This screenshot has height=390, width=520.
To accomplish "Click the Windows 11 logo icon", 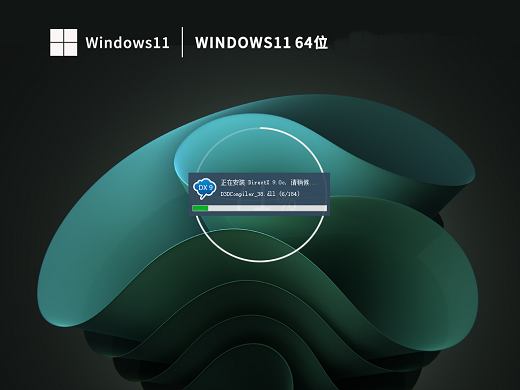I will [63, 42].
